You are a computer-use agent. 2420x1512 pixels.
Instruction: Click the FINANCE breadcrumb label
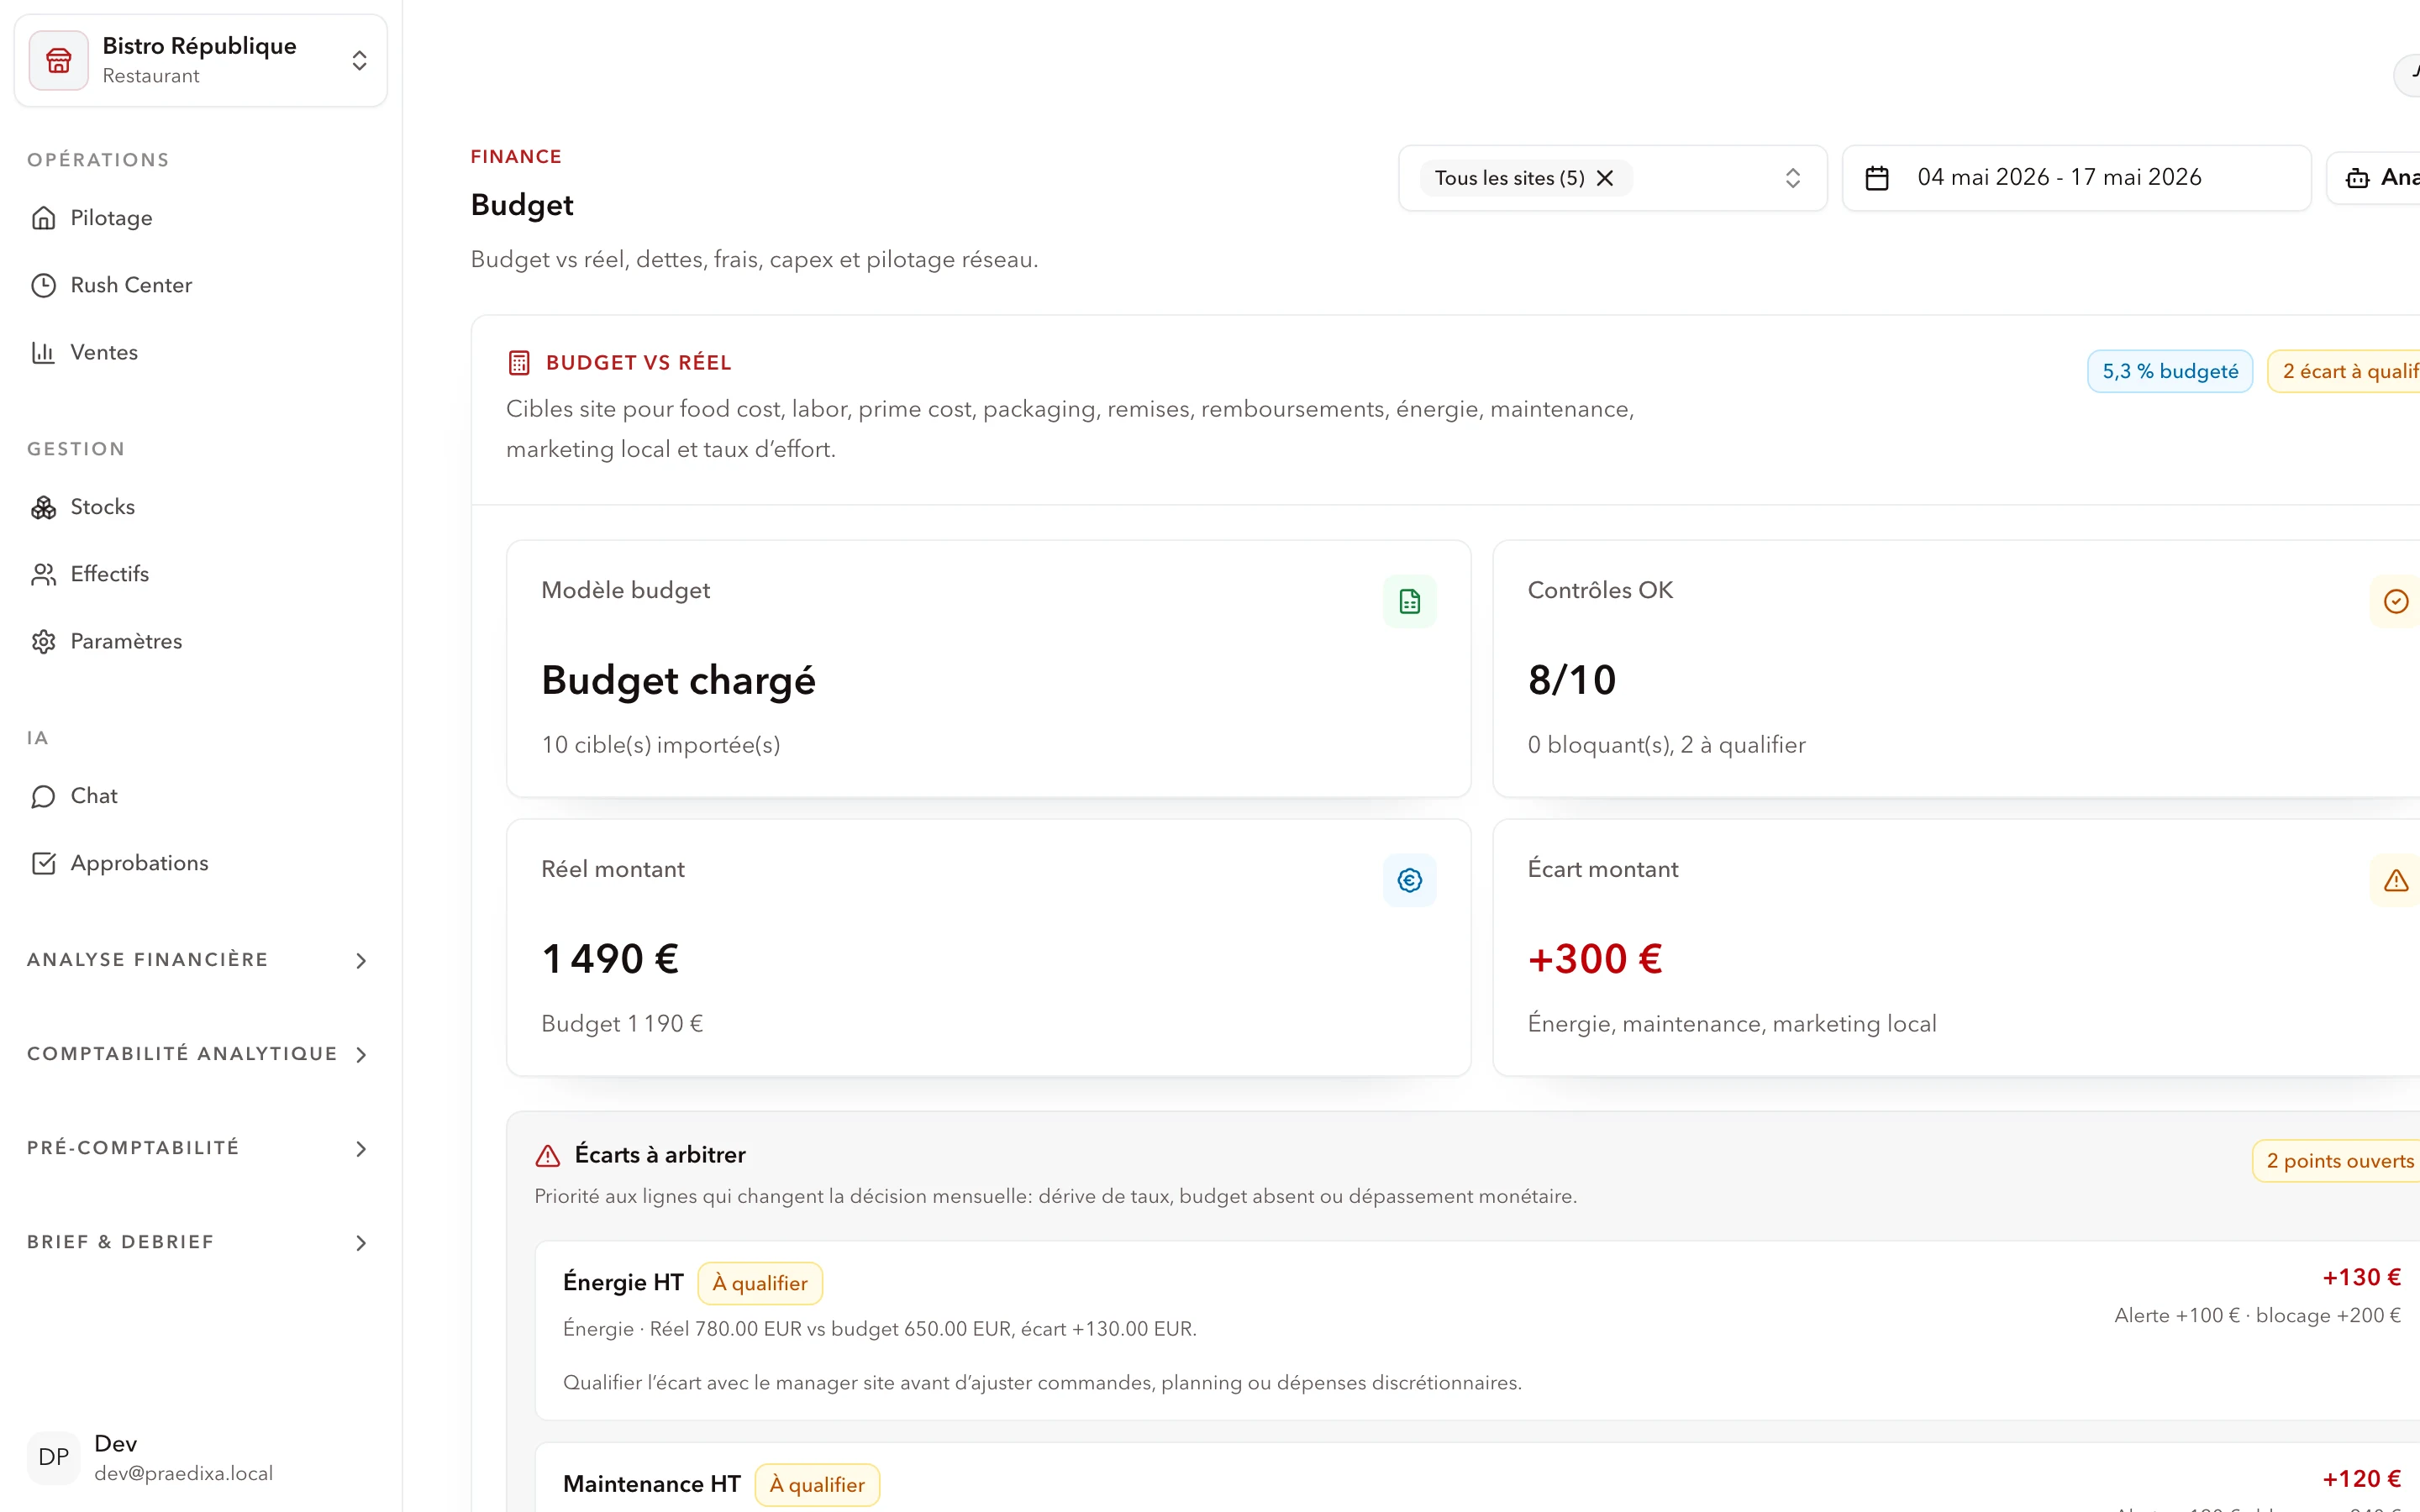[x=516, y=157]
